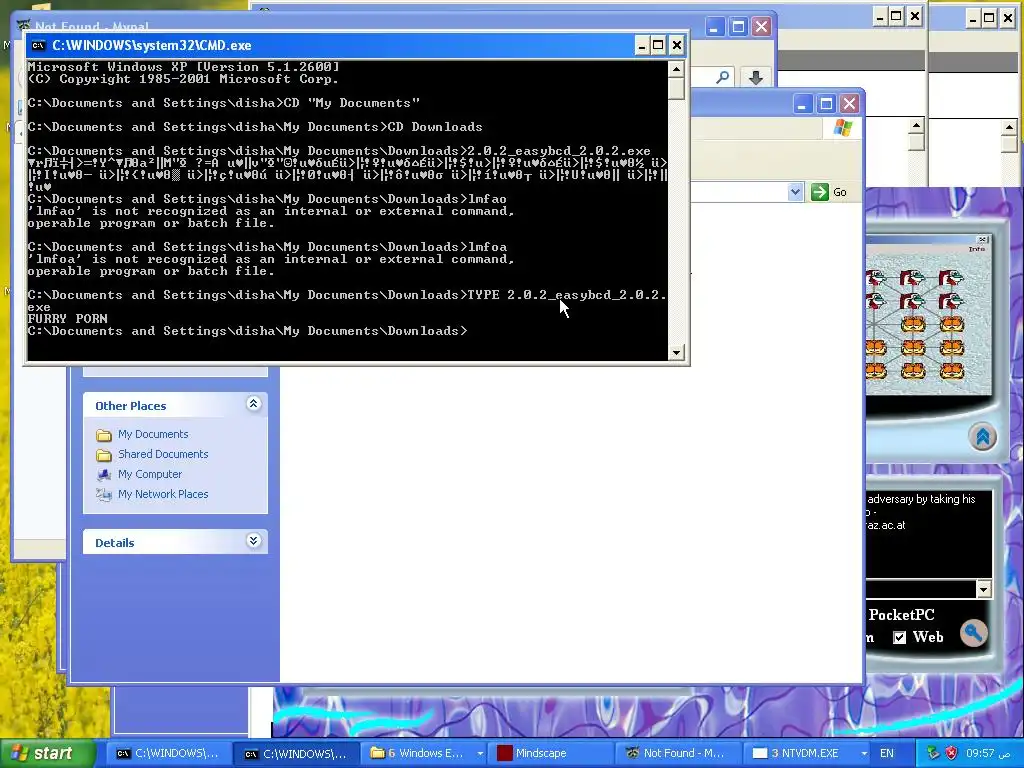This screenshot has width=1024, height=768.
Task: Minimize the Not Found Mypal window
Action: (x=714, y=27)
